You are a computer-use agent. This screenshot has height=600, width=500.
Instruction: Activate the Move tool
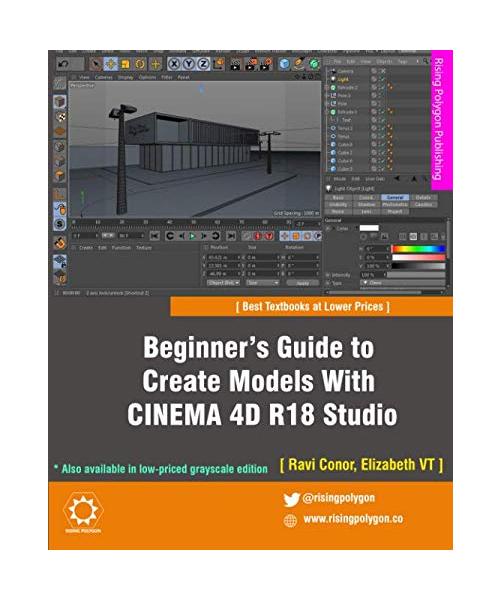110,64
